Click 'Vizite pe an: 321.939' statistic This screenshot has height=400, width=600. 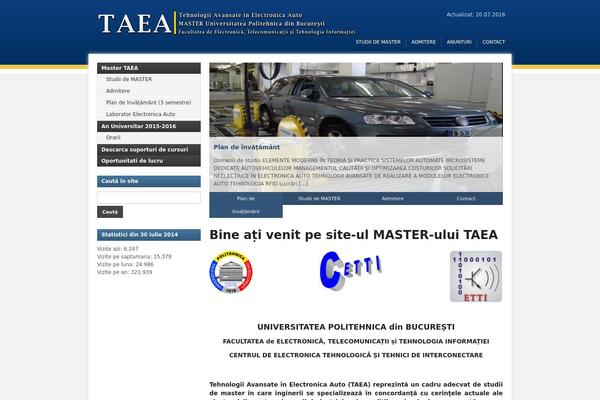tap(124, 272)
